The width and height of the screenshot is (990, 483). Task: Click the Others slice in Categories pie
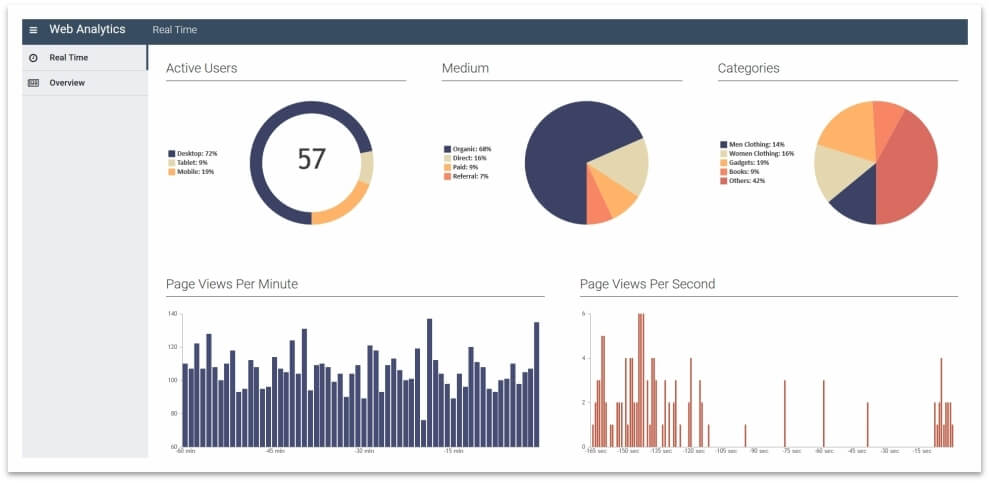(909, 170)
